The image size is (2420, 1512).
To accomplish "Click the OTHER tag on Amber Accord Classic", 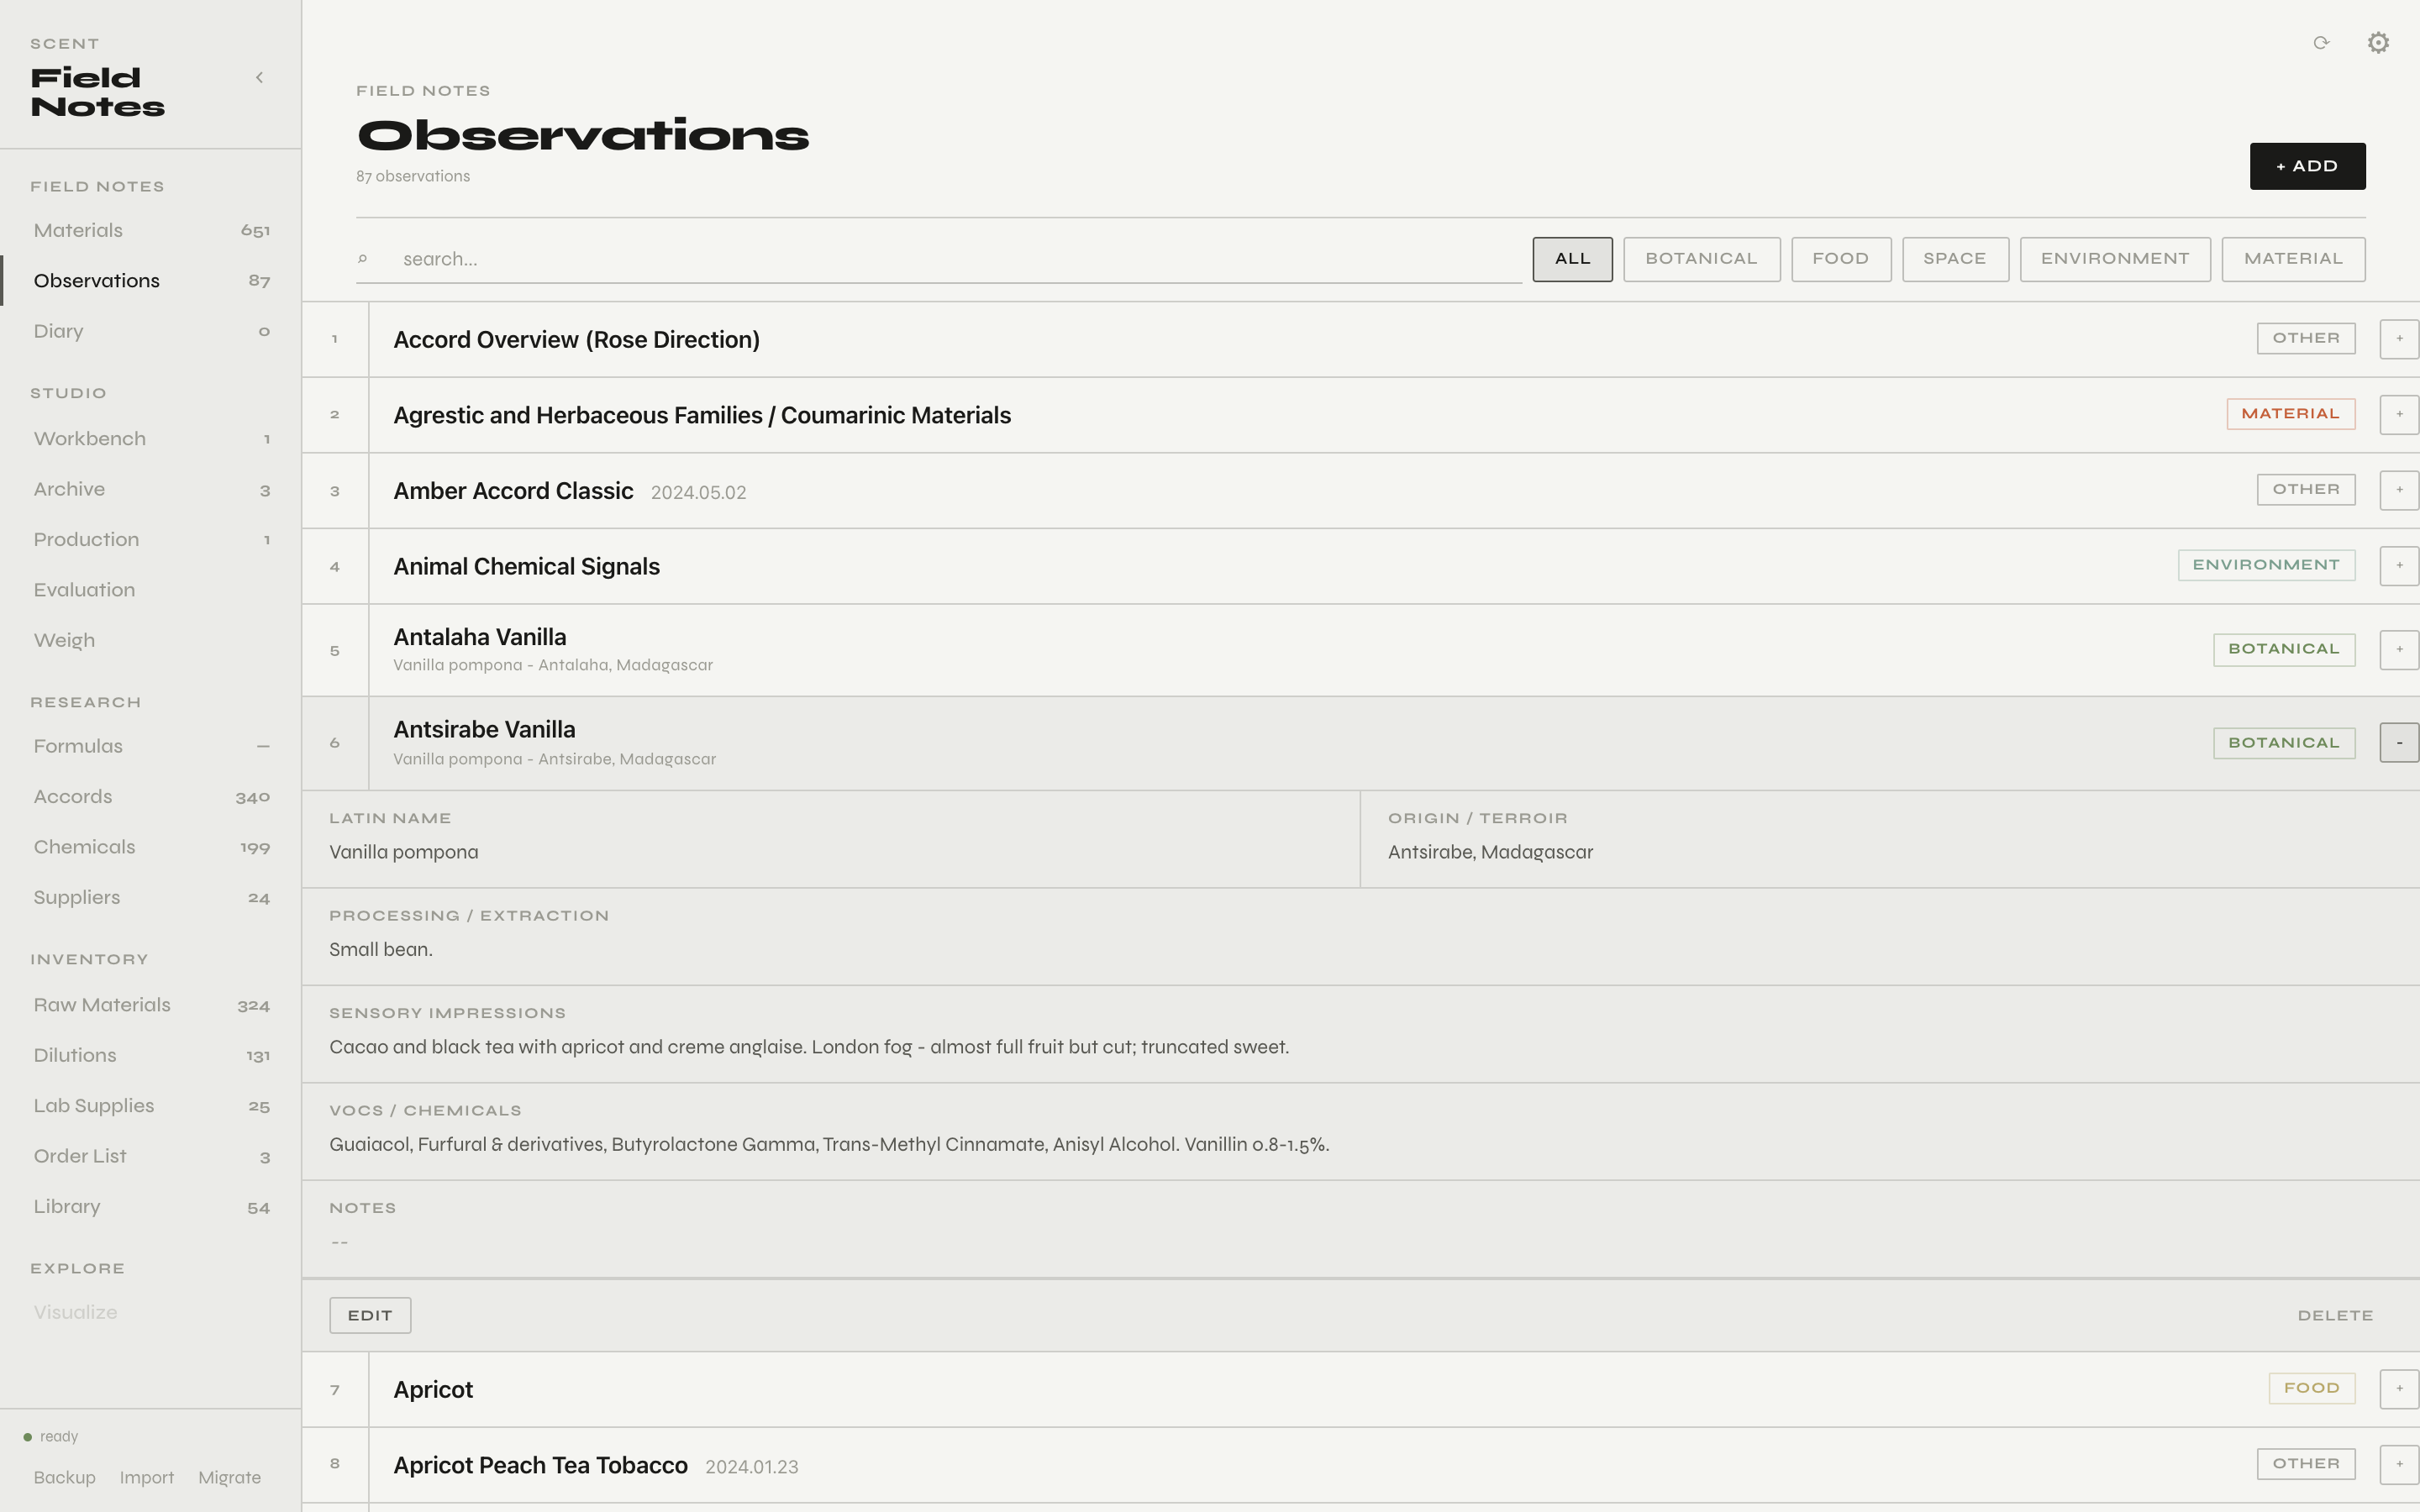I will coord(2305,490).
